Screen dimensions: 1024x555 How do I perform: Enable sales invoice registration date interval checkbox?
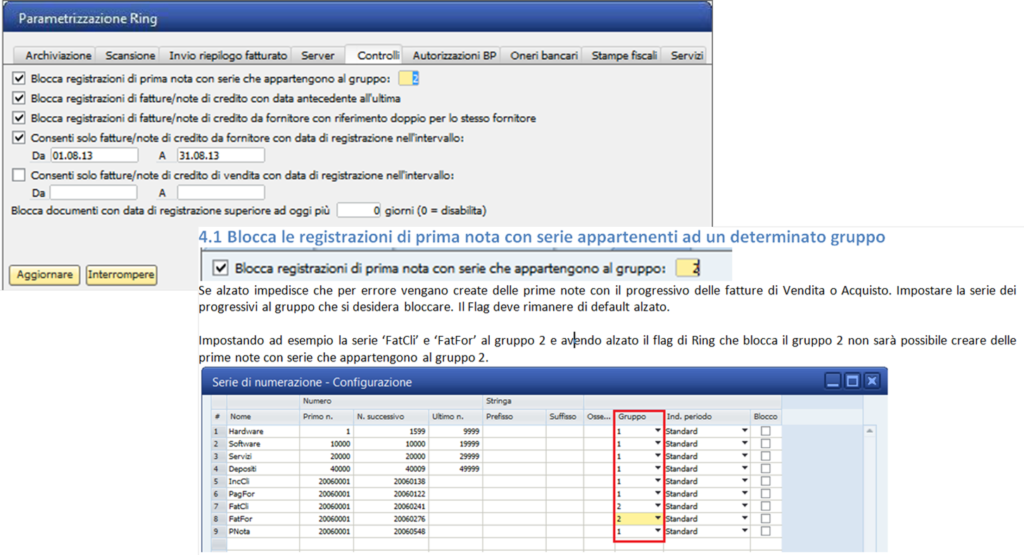[19, 175]
